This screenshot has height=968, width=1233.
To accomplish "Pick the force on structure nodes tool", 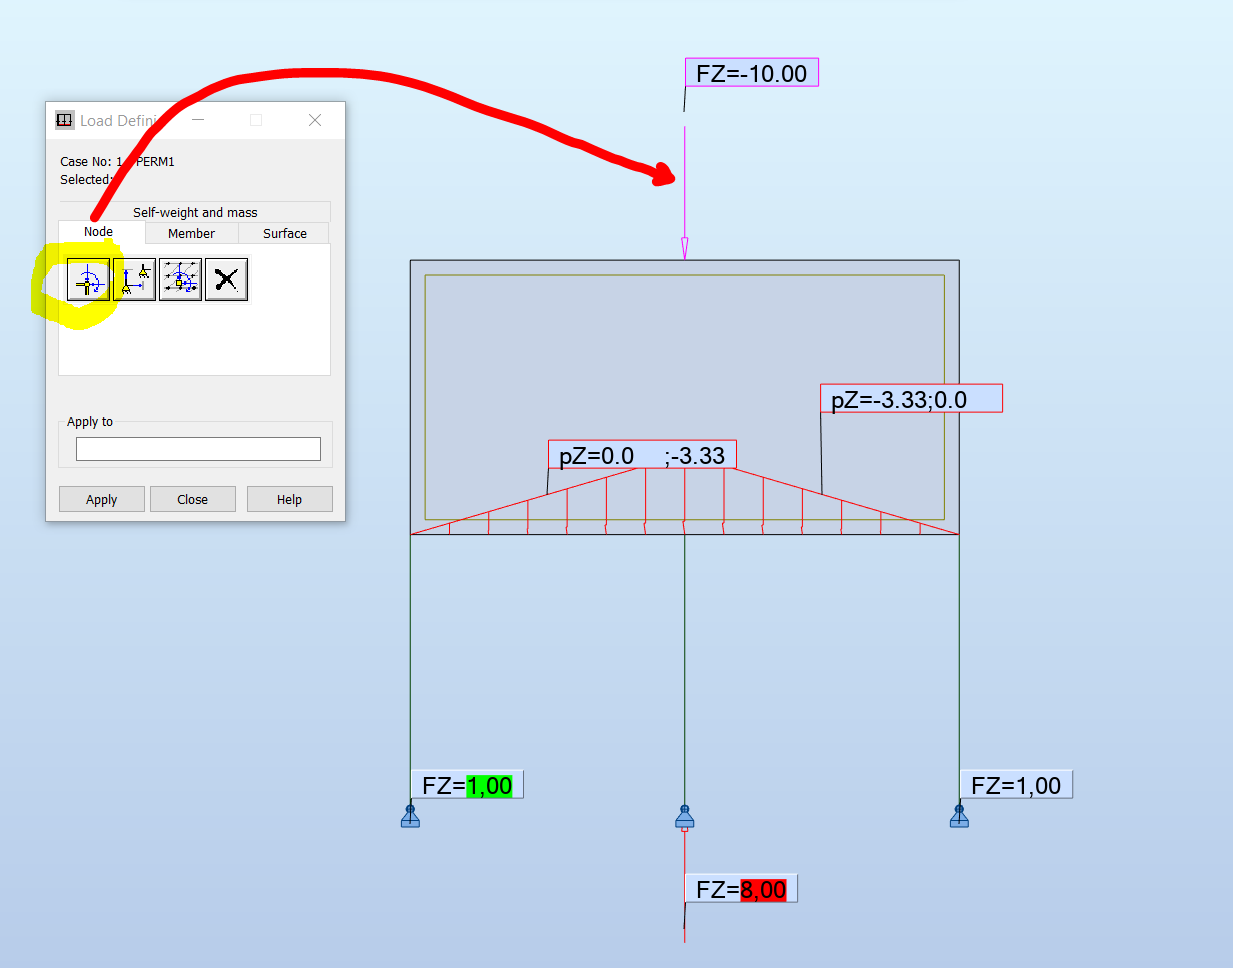I will 180,280.
